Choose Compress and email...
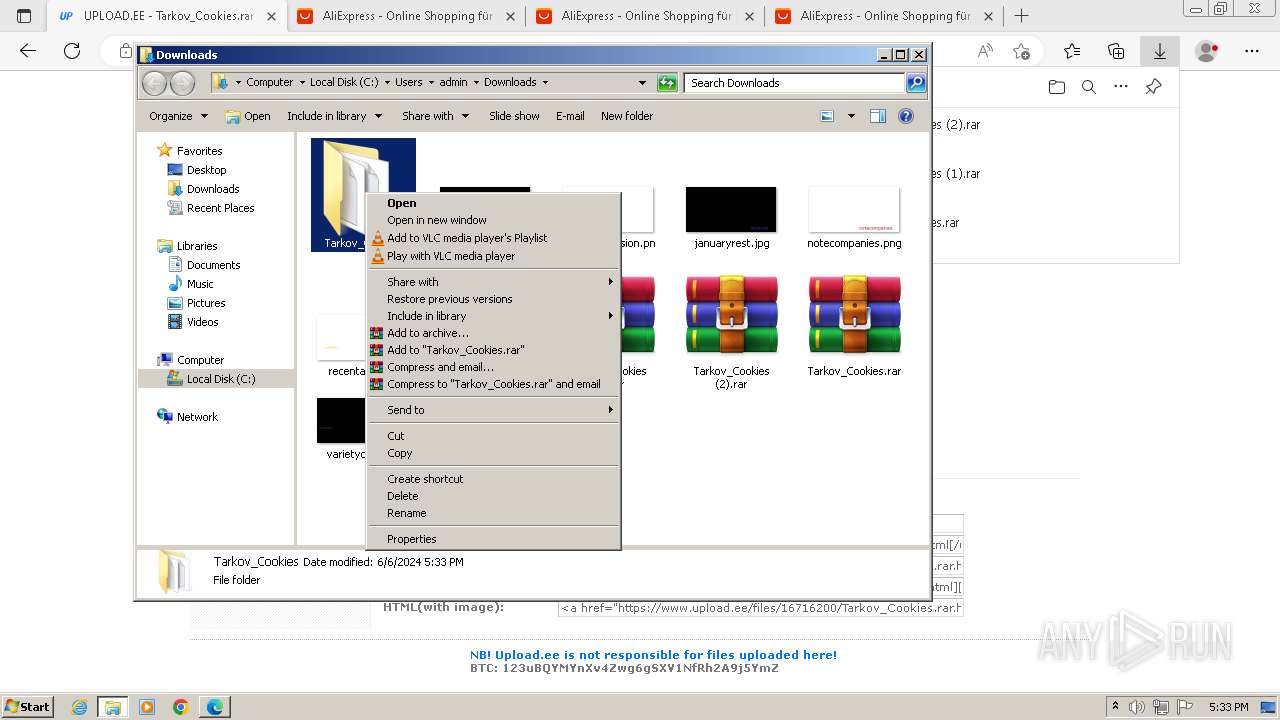This screenshot has width=1280, height=720. click(x=494, y=367)
